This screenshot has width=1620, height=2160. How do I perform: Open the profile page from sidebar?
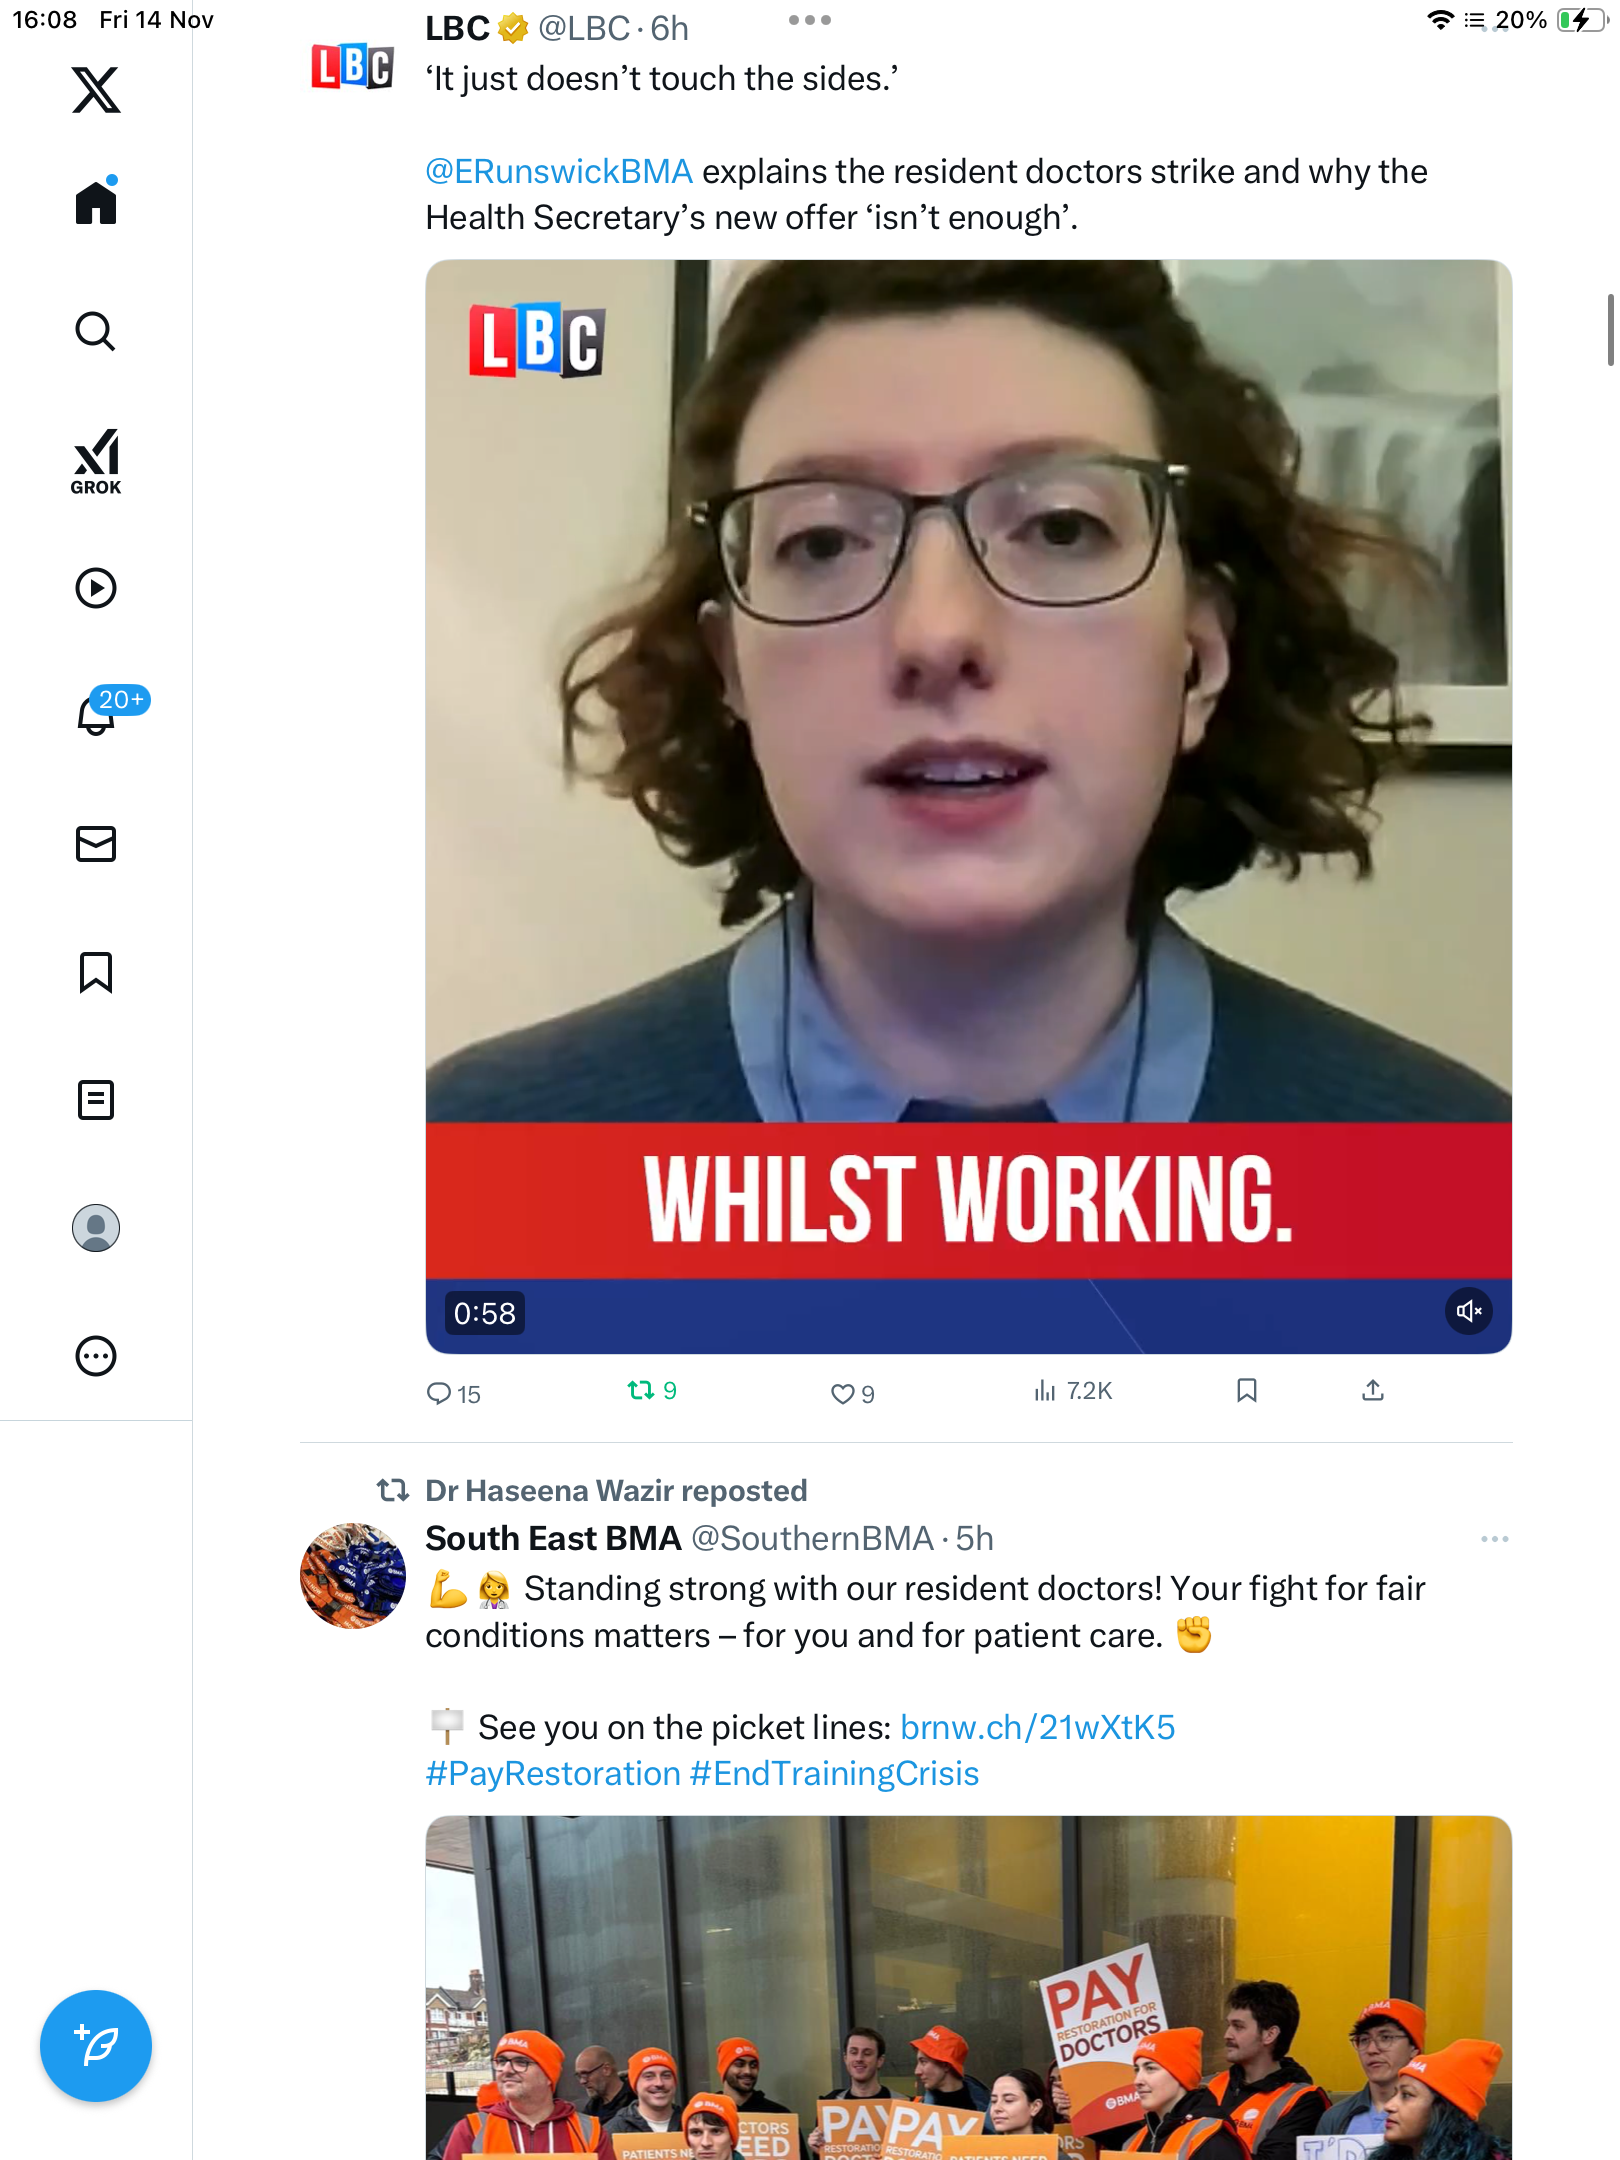coord(96,1228)
